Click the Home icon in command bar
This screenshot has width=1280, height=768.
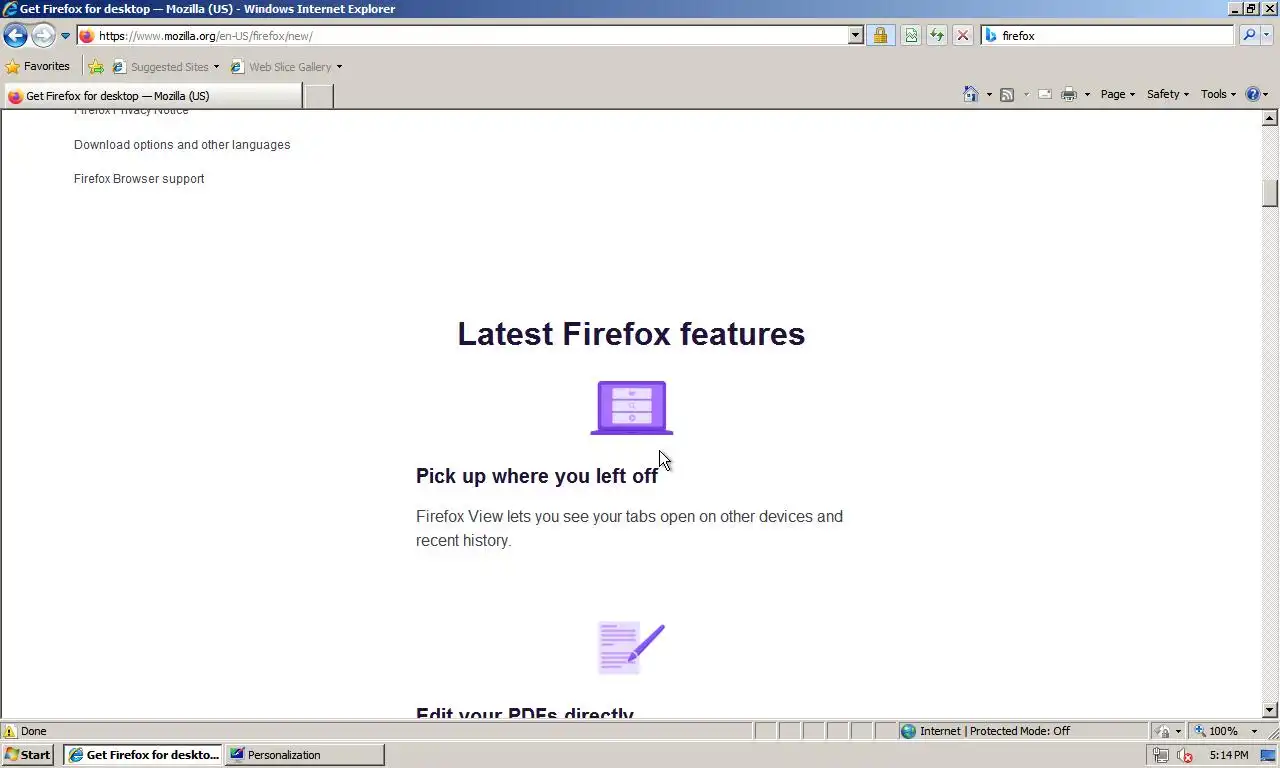coord(970,94)
